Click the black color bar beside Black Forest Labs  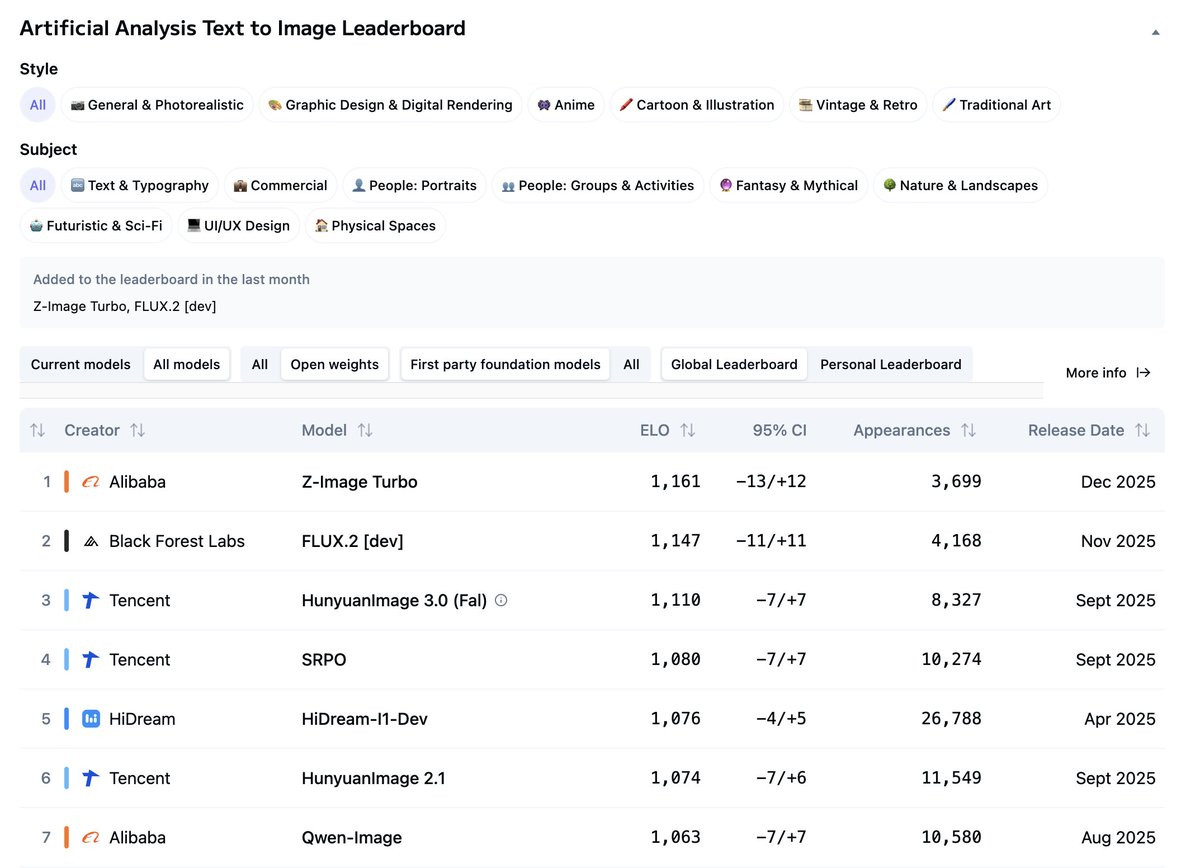[x=66, y=541]
